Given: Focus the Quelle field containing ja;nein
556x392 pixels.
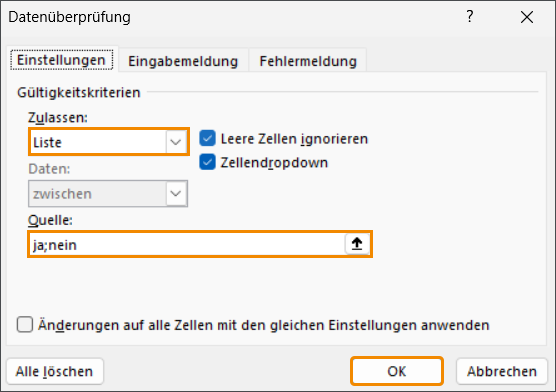Looking at the screenshot, I should [187, 244].
